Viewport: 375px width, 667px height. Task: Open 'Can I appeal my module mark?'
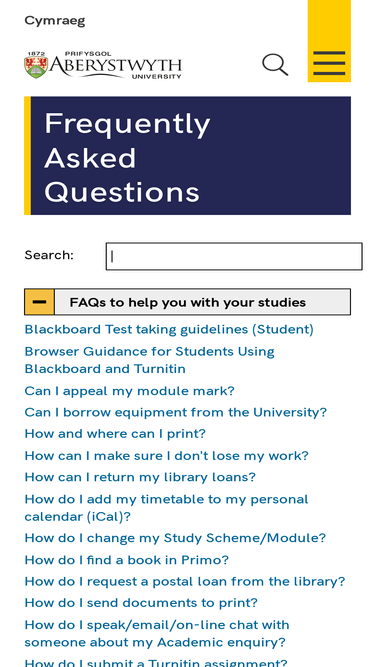coord(129,391)
